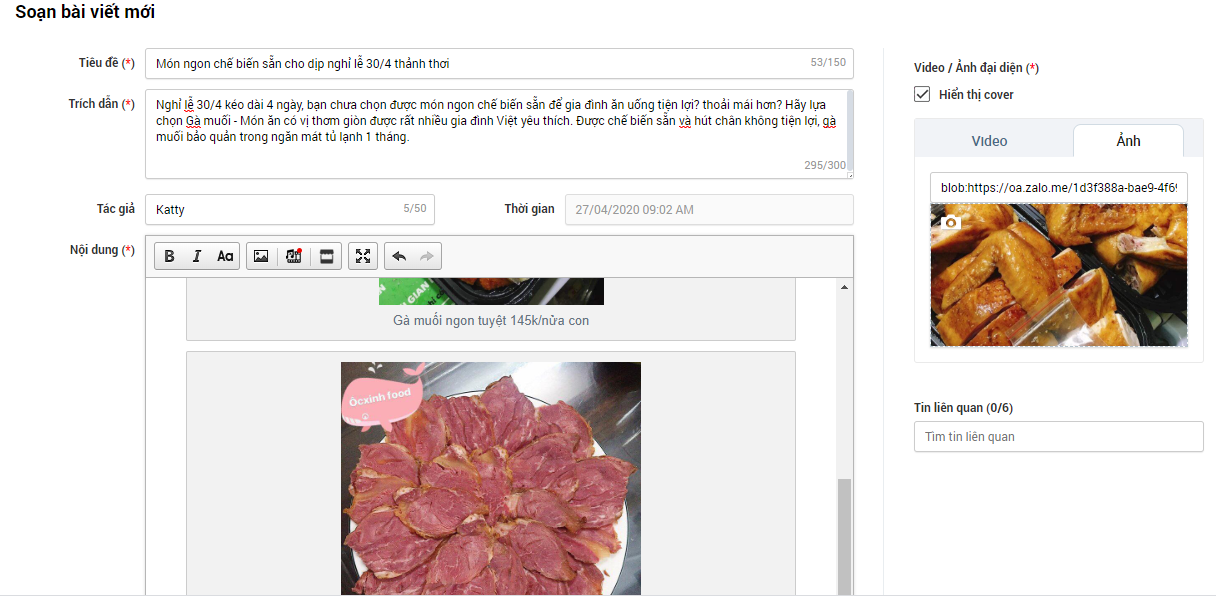Select the Ảnh tab

tap(1128, 141)
